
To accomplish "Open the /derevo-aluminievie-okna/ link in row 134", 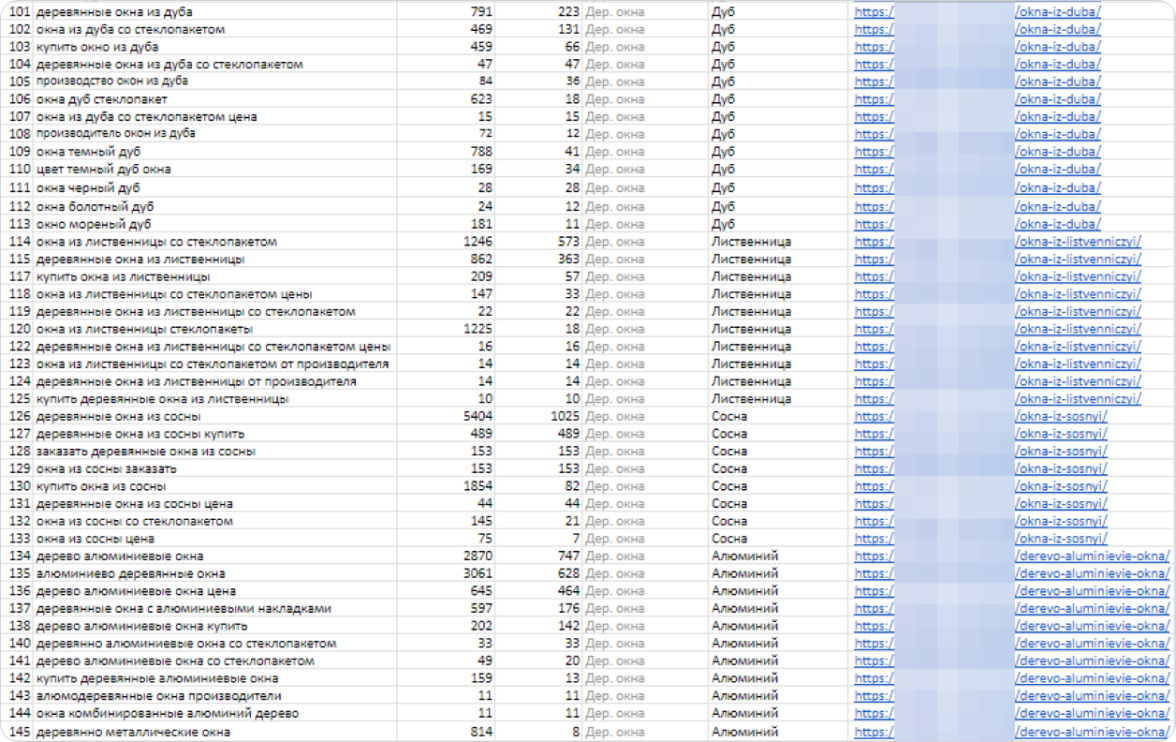I will tap(1092, 556).
